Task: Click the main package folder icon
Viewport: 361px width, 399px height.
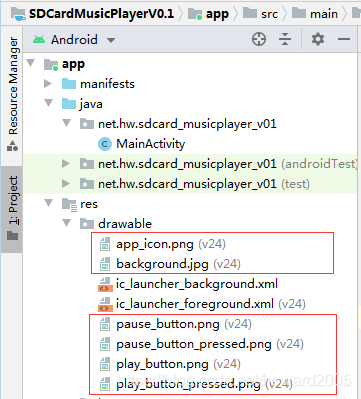Action: click(x=87, y=124)
